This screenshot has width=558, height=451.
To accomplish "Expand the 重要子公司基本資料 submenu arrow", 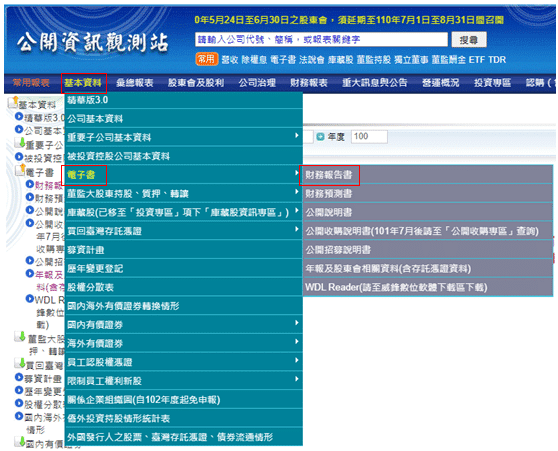I will 296,136.
